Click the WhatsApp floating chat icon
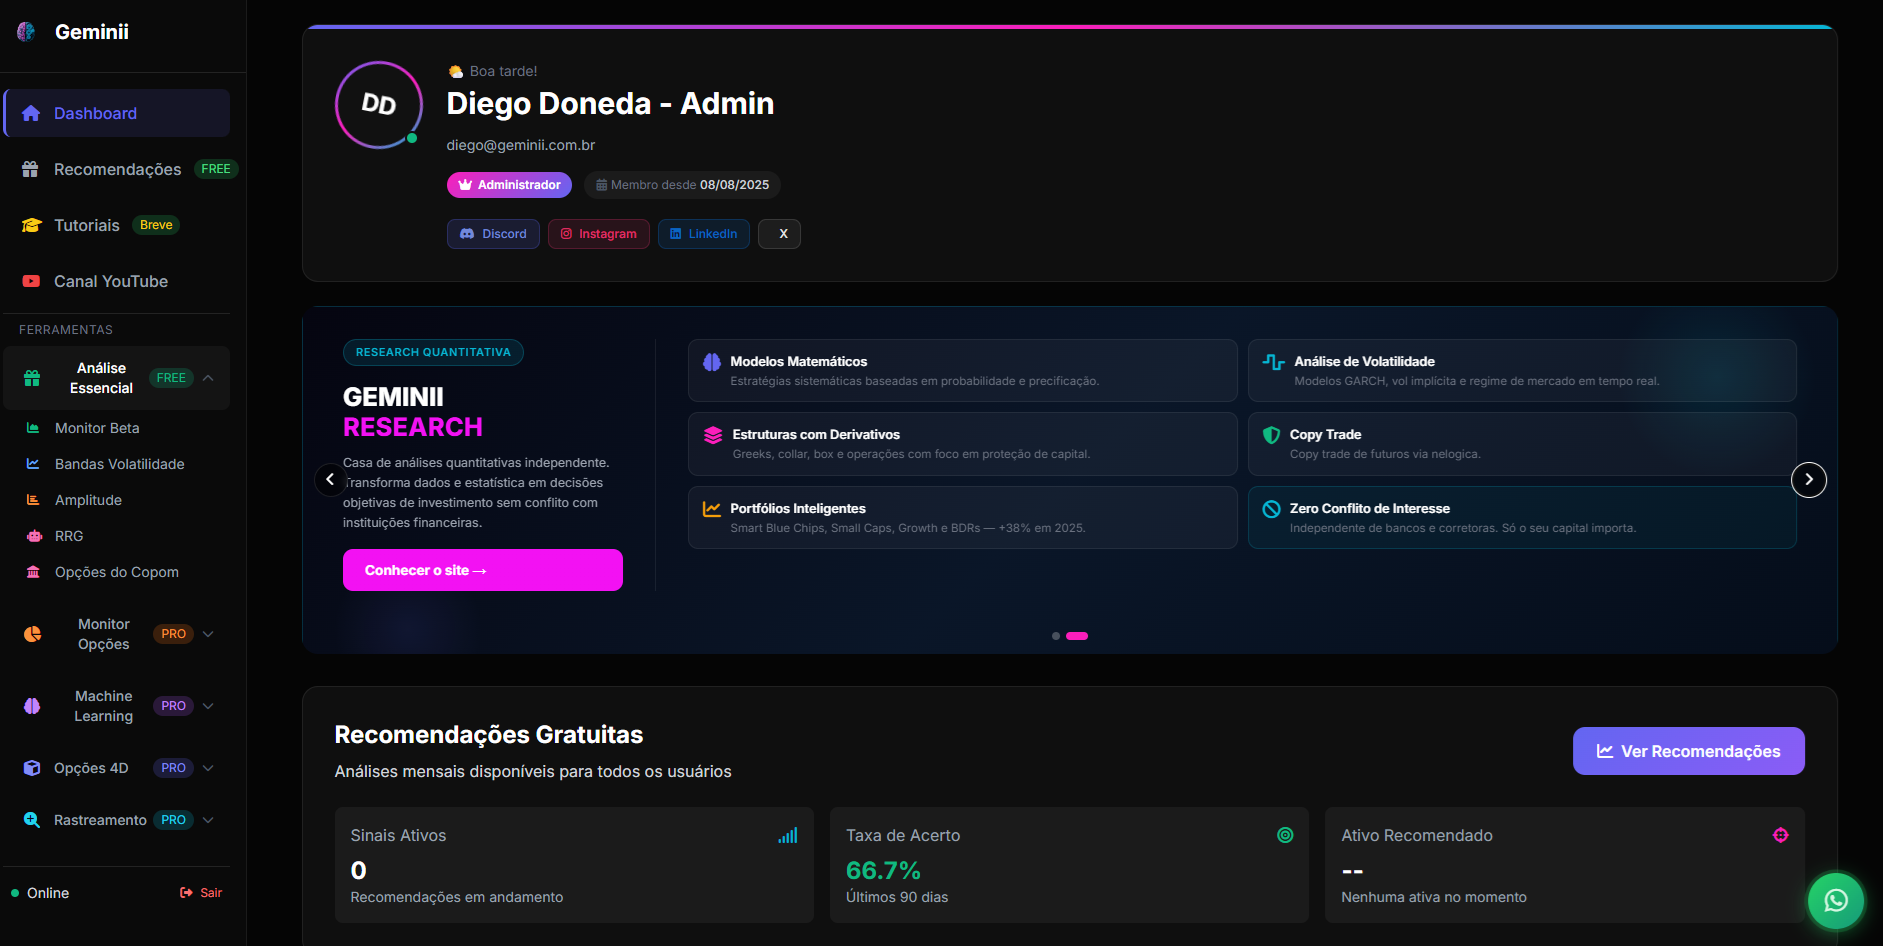Image resolution: width=1883 pixels, height=946 pixels. click(1836, 900)
